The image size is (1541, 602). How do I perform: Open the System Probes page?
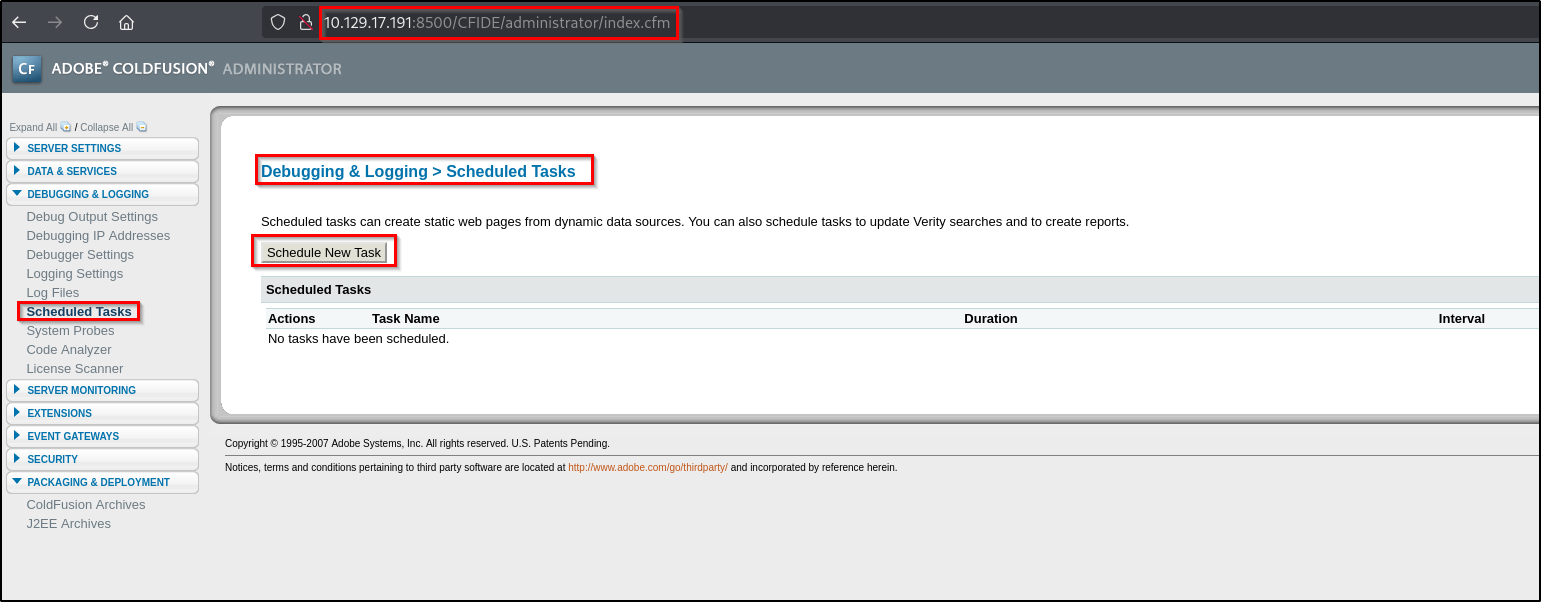tap(69, 330)
